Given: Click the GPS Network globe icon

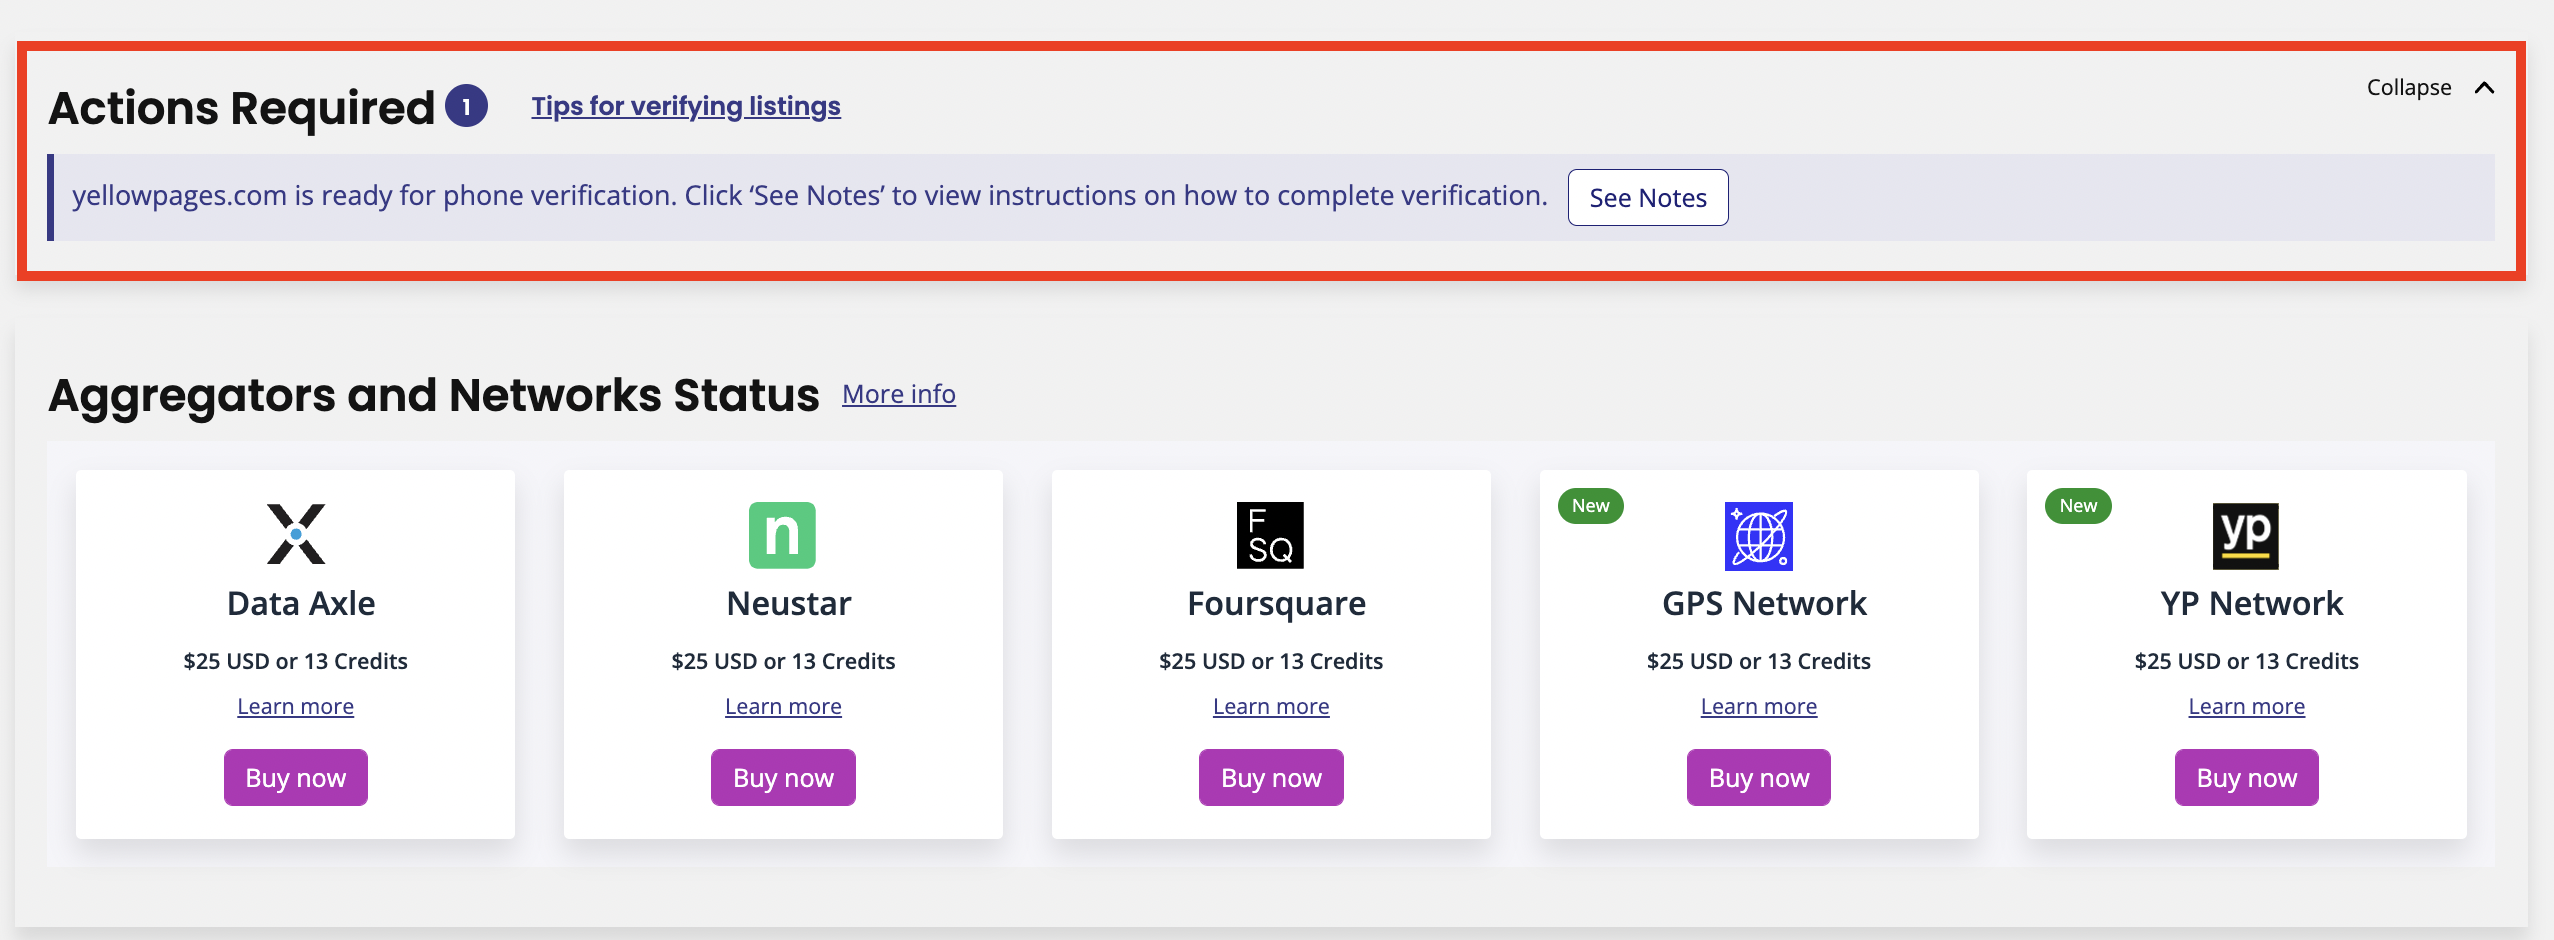Looking at the screenshot, I should (1758, 536).
